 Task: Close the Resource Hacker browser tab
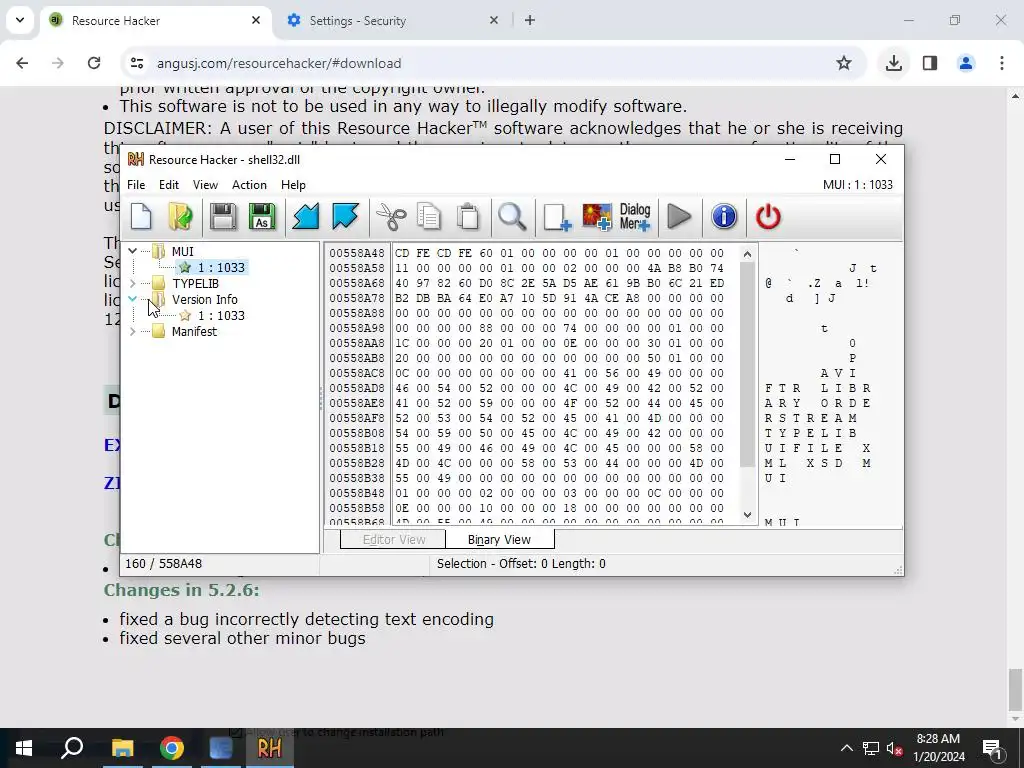(x=256, y=20)
